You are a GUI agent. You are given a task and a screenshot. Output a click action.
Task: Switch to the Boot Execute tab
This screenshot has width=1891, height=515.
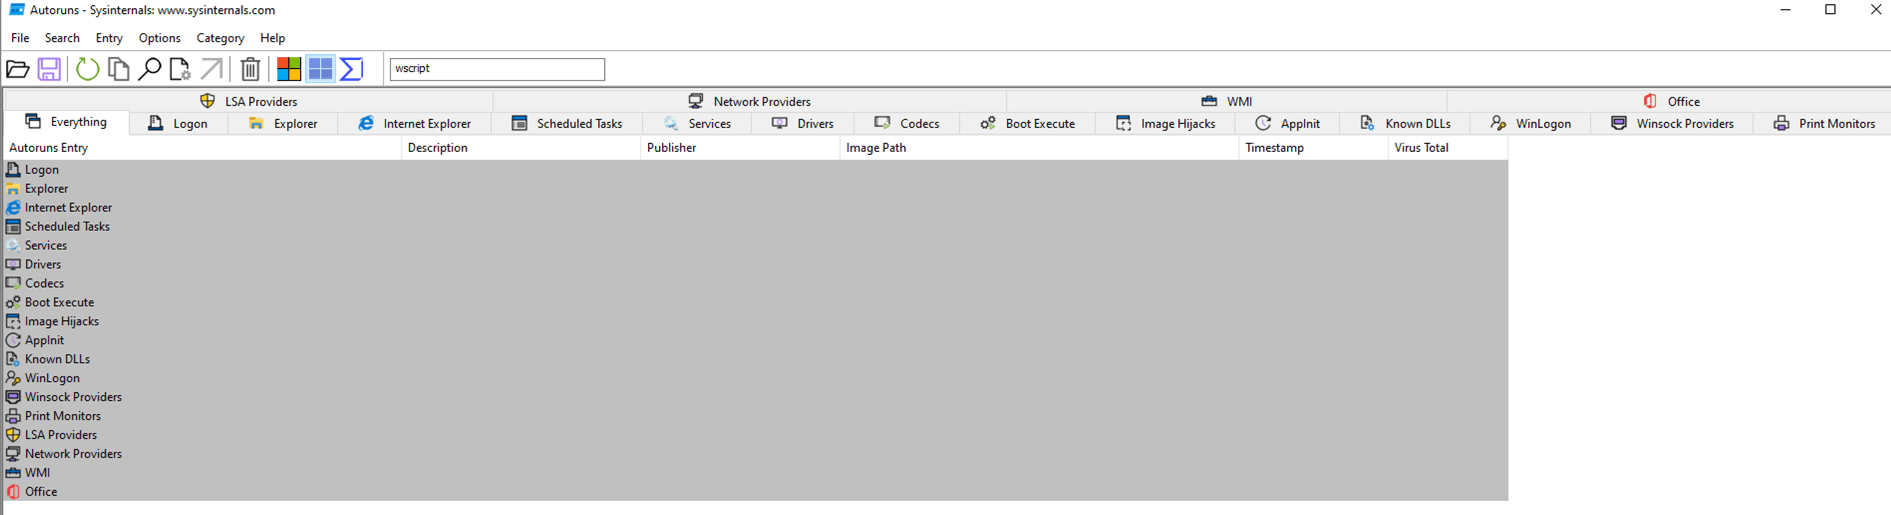pos(1027,124)
